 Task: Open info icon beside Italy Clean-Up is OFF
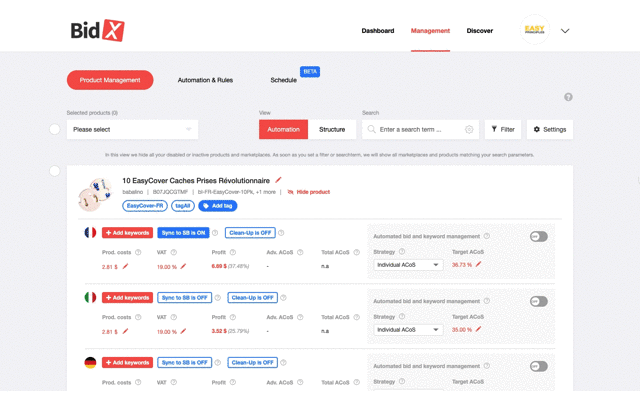coord(283,298)
